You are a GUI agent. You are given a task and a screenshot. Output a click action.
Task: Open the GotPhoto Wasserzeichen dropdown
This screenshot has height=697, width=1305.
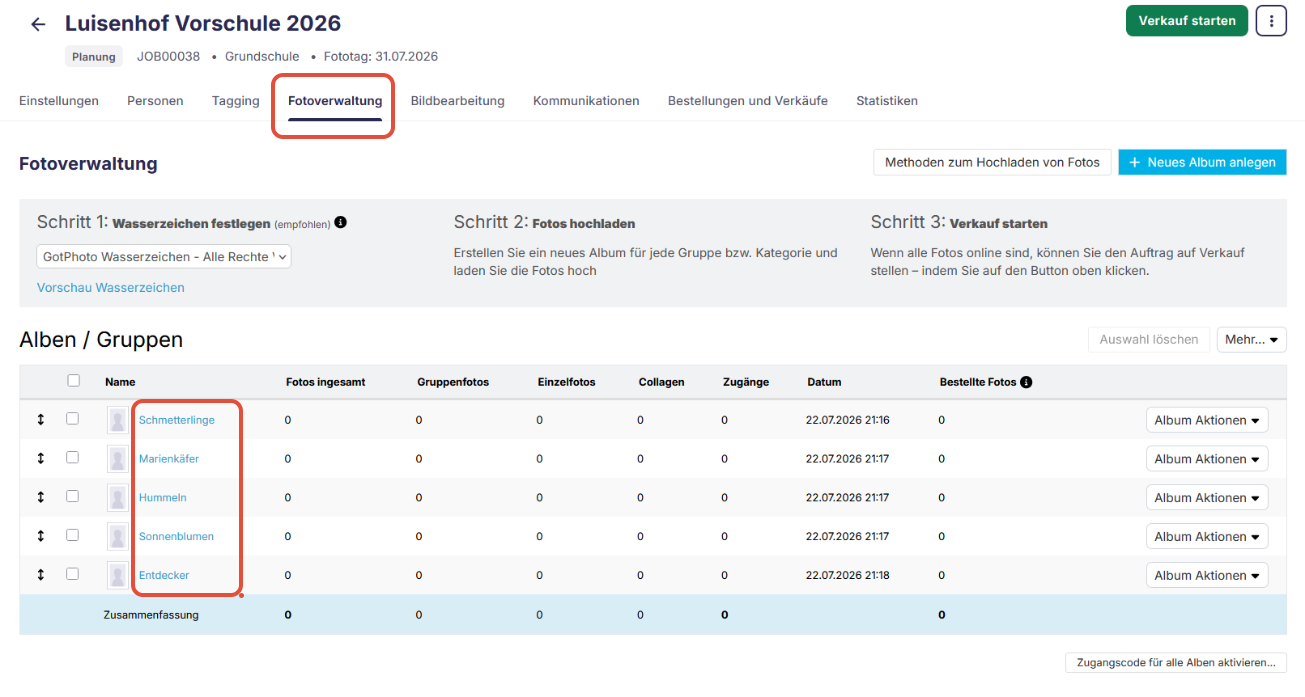[x=164, y=257]
